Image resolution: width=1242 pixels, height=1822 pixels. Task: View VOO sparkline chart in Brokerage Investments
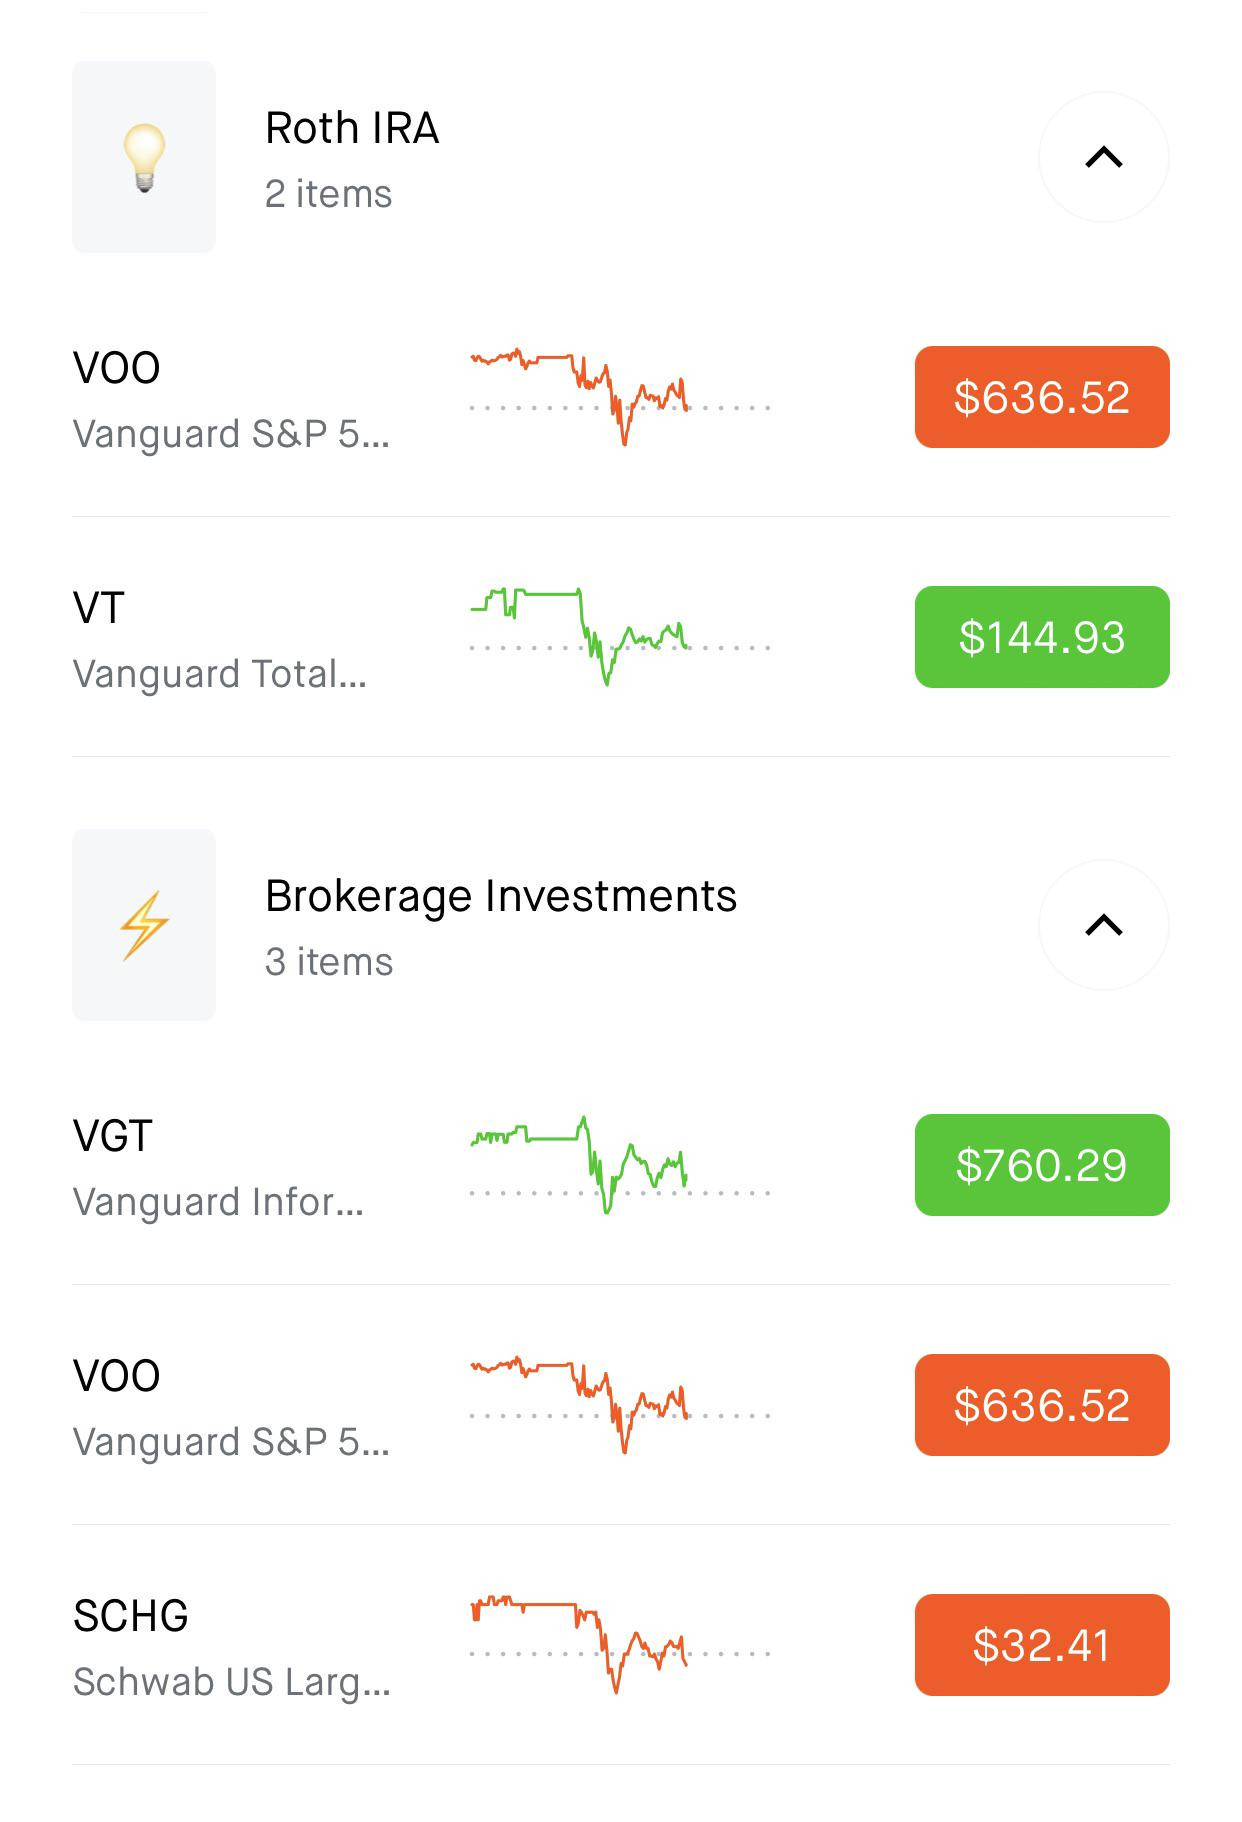pyautogui.click(x=620, y=1405)
